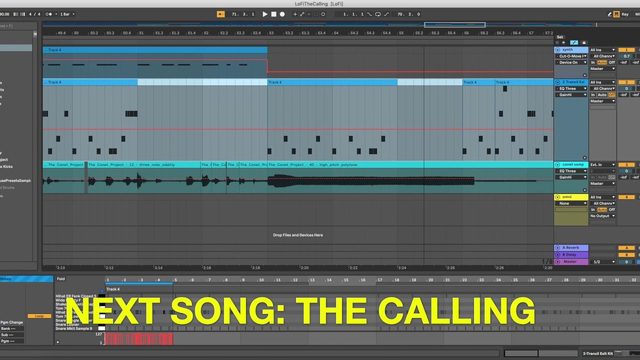The image size is (640, 360).
Task: Toggle the orange Loop button in clip view
Action: (39, 316)
